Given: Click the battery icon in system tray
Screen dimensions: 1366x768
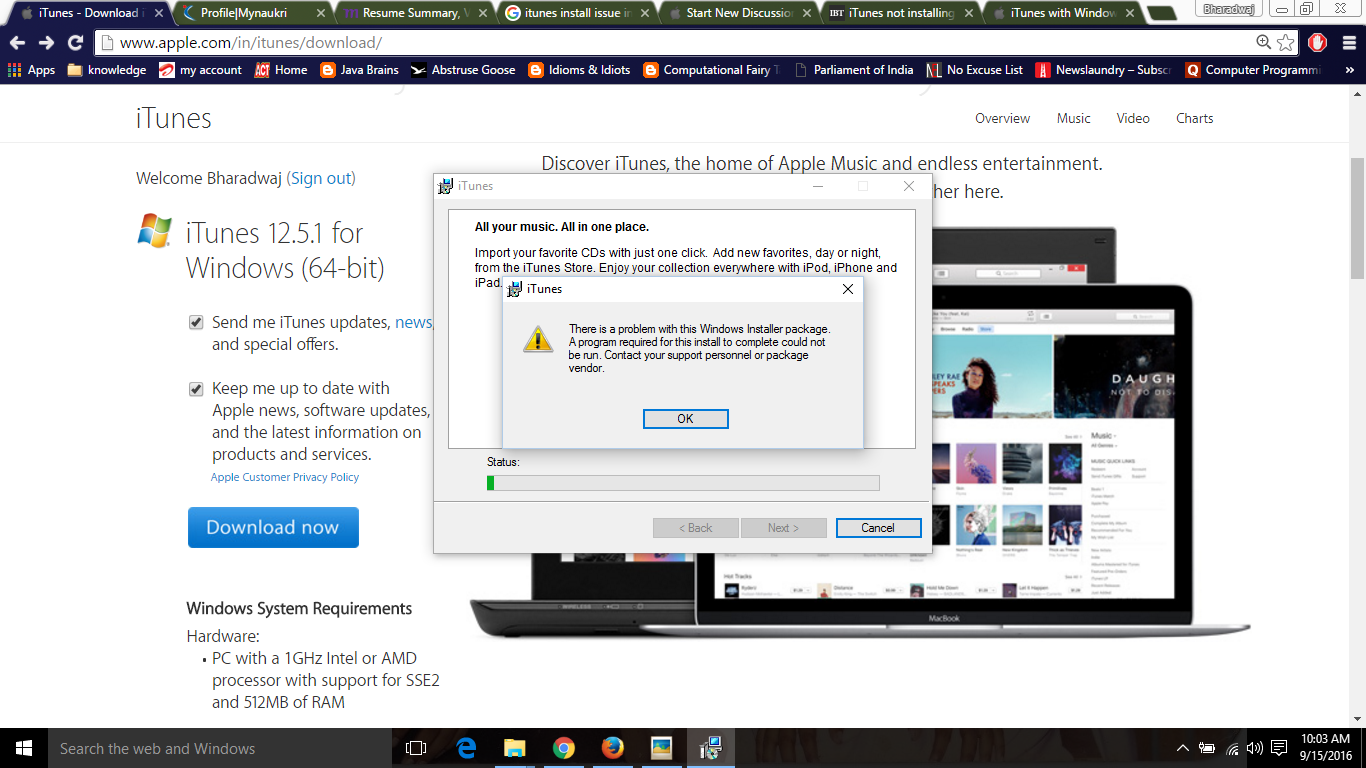Looking at the screenshot, I should tap(1207, 748).
